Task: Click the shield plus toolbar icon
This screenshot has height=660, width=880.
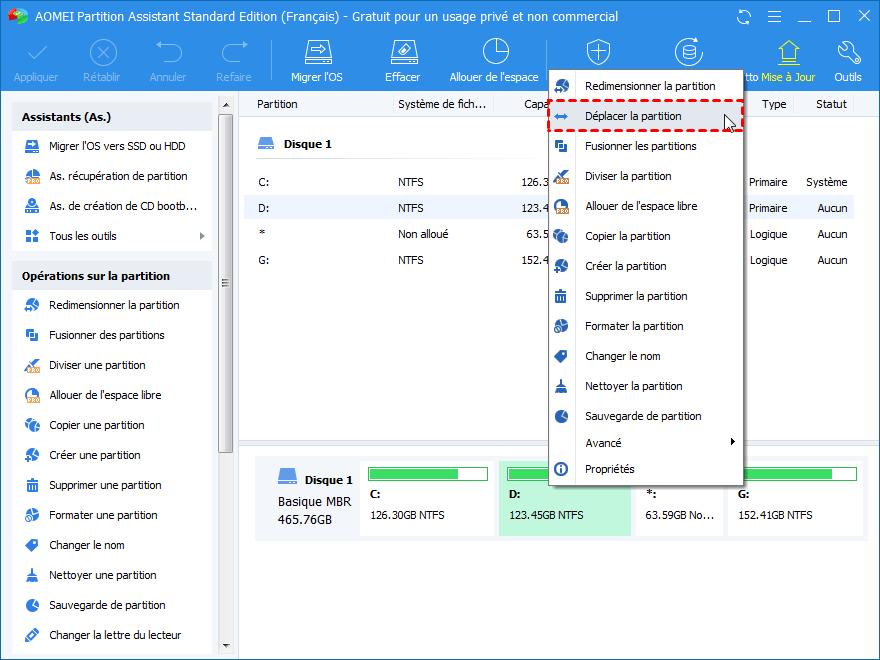Action: (598, 52)
